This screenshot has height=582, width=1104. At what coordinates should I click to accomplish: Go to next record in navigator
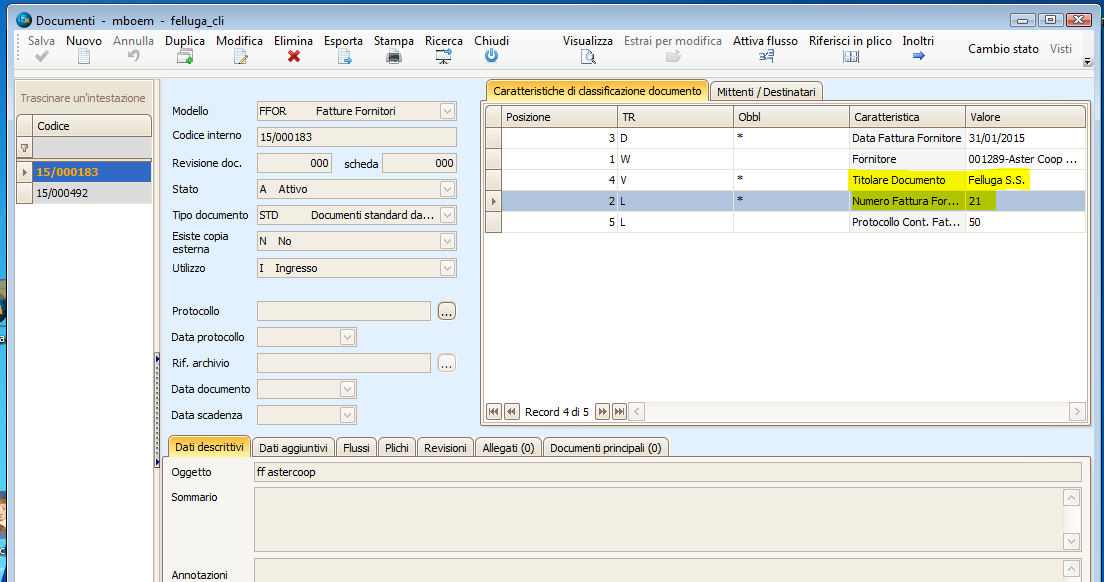(602, 411)
